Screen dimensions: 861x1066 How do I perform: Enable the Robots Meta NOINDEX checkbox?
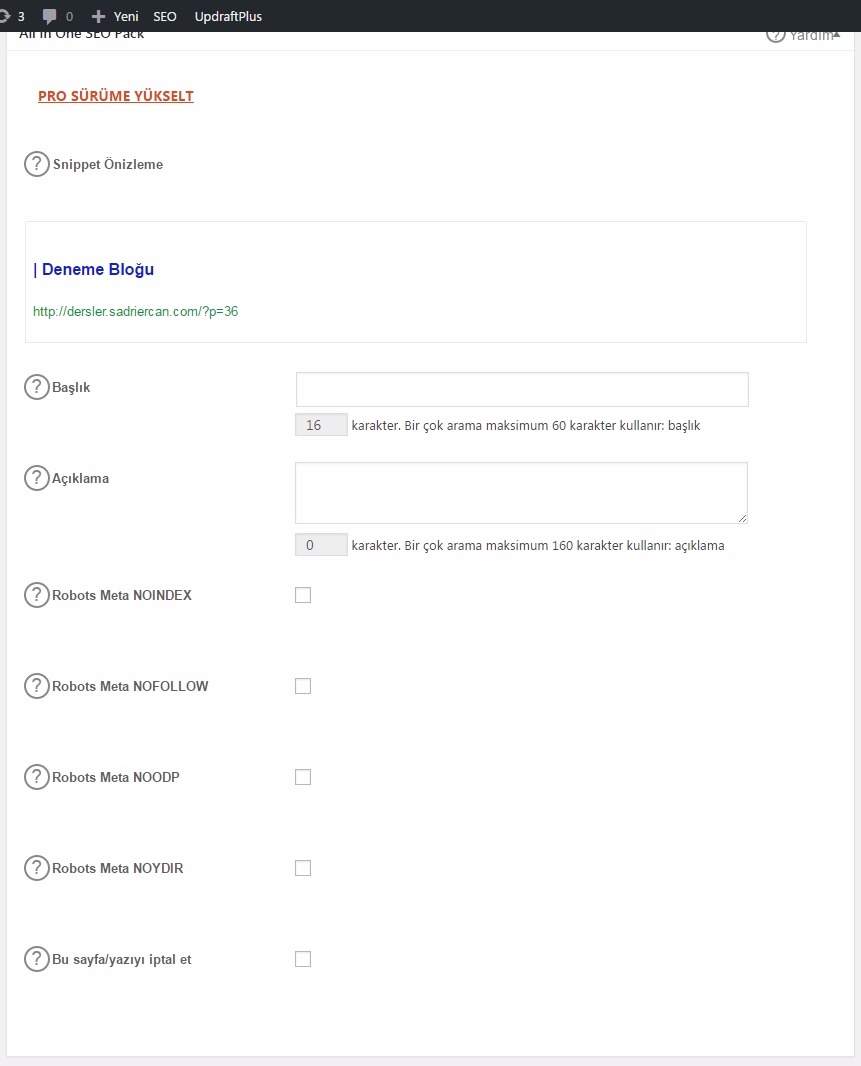303,595
